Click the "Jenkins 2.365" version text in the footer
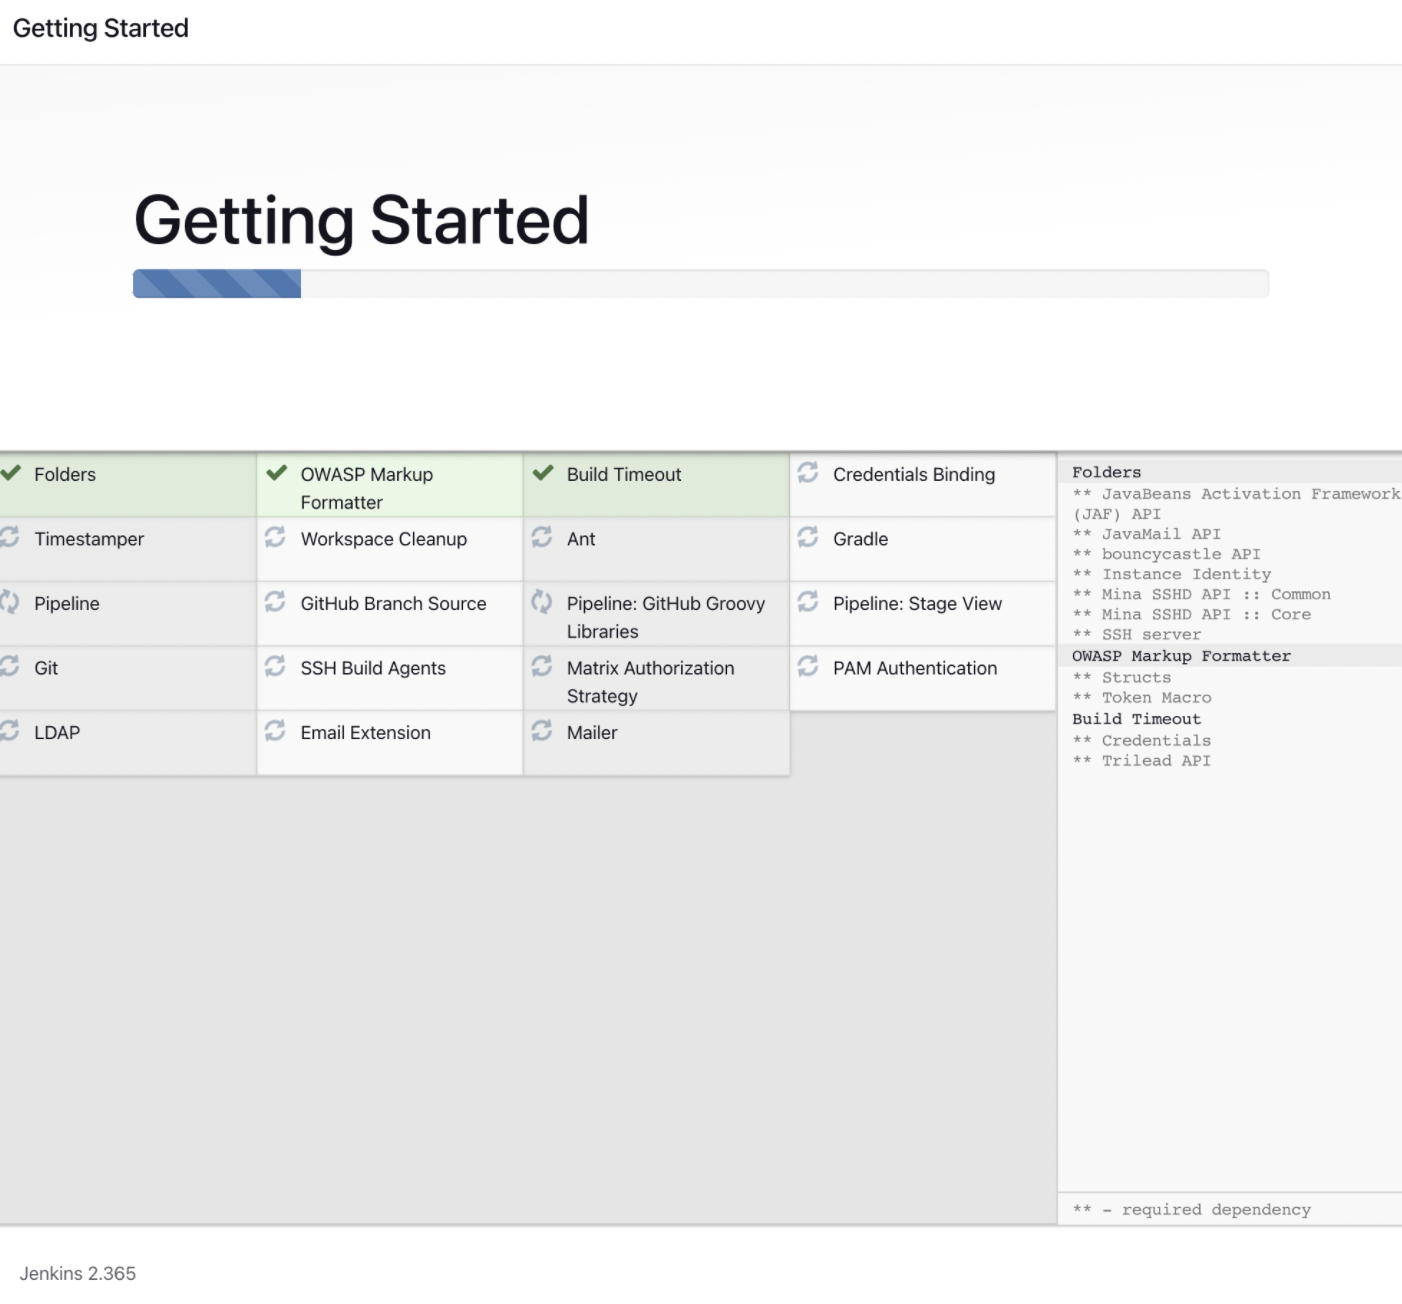The image size is (1402, 1304). click(x=78, y=1273)
